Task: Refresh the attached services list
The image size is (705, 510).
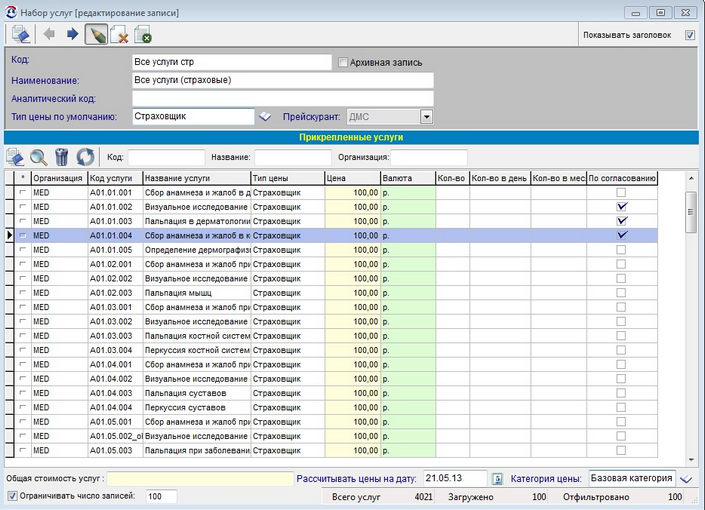Action: (85, 157)
